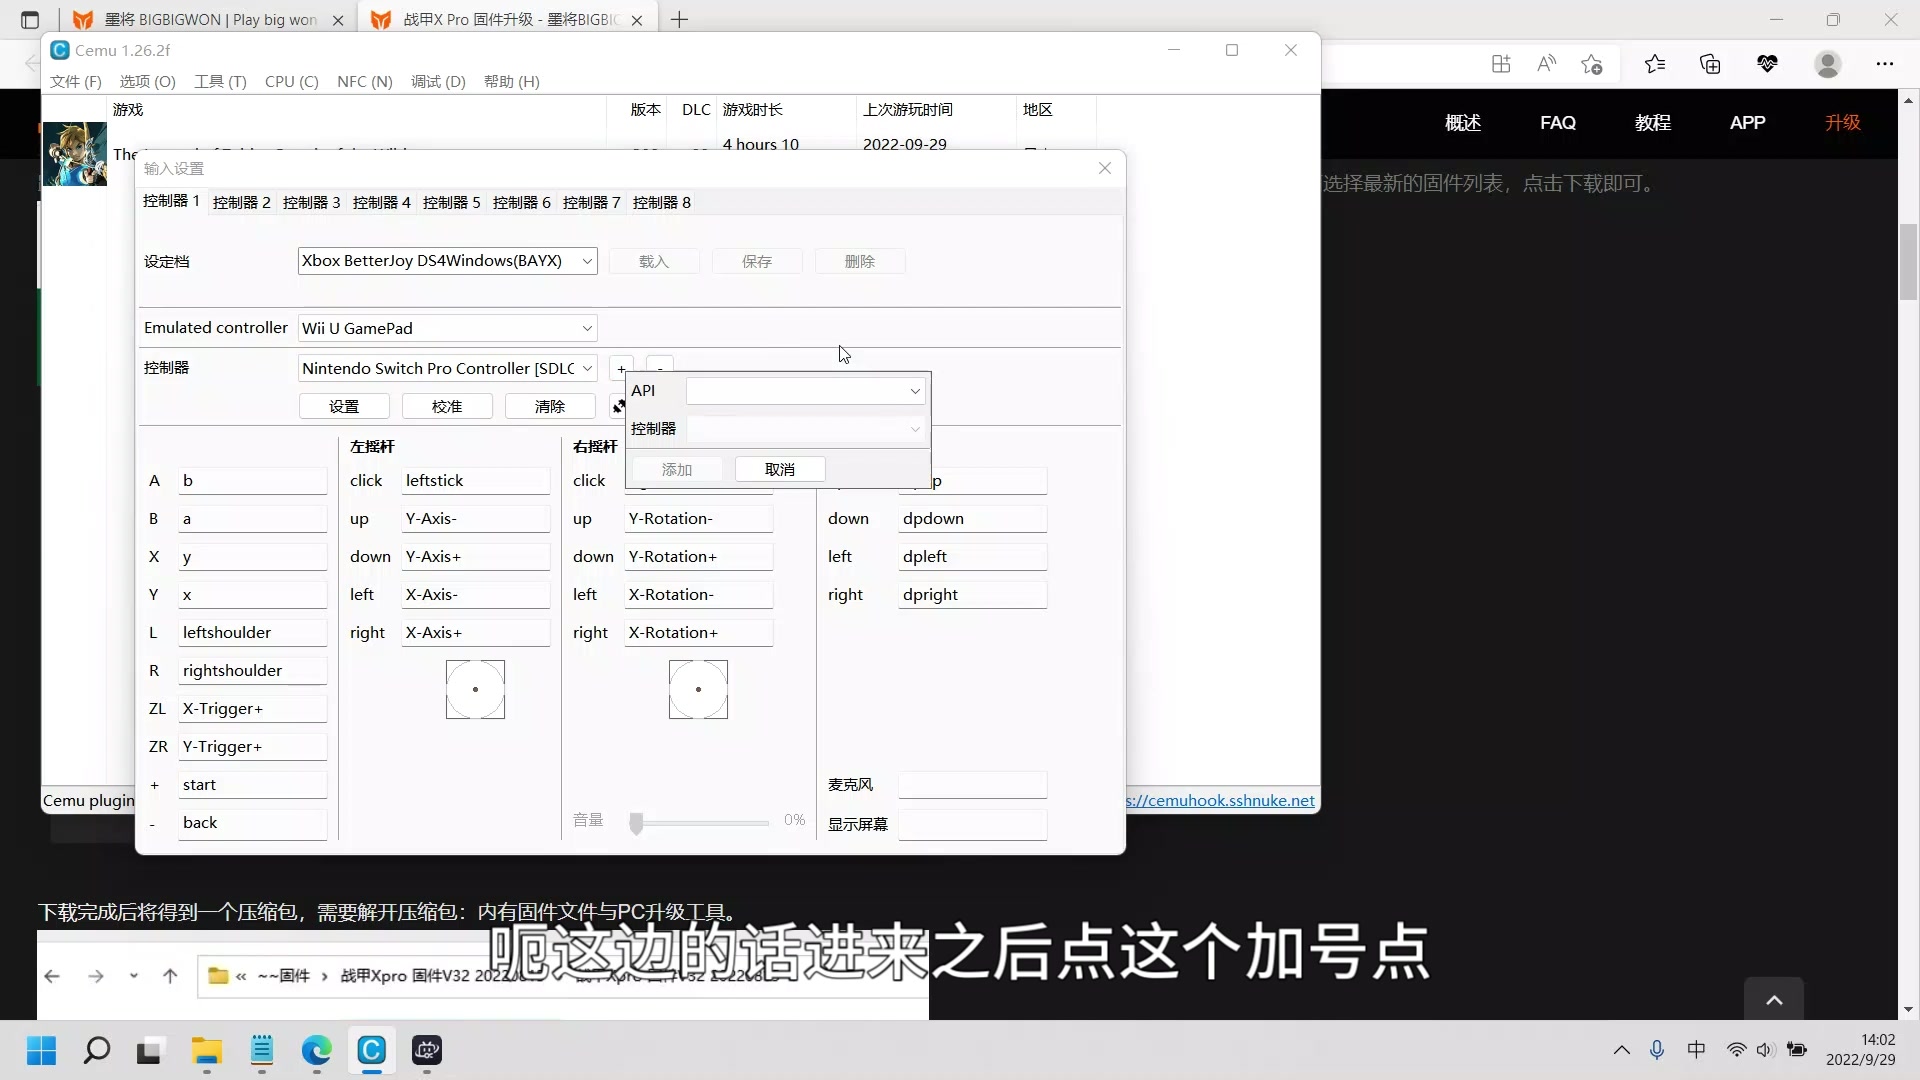Open the 选项 (O) menu
The width and height of the screenshot is (1920, 1080).
[x=147, y=81]
